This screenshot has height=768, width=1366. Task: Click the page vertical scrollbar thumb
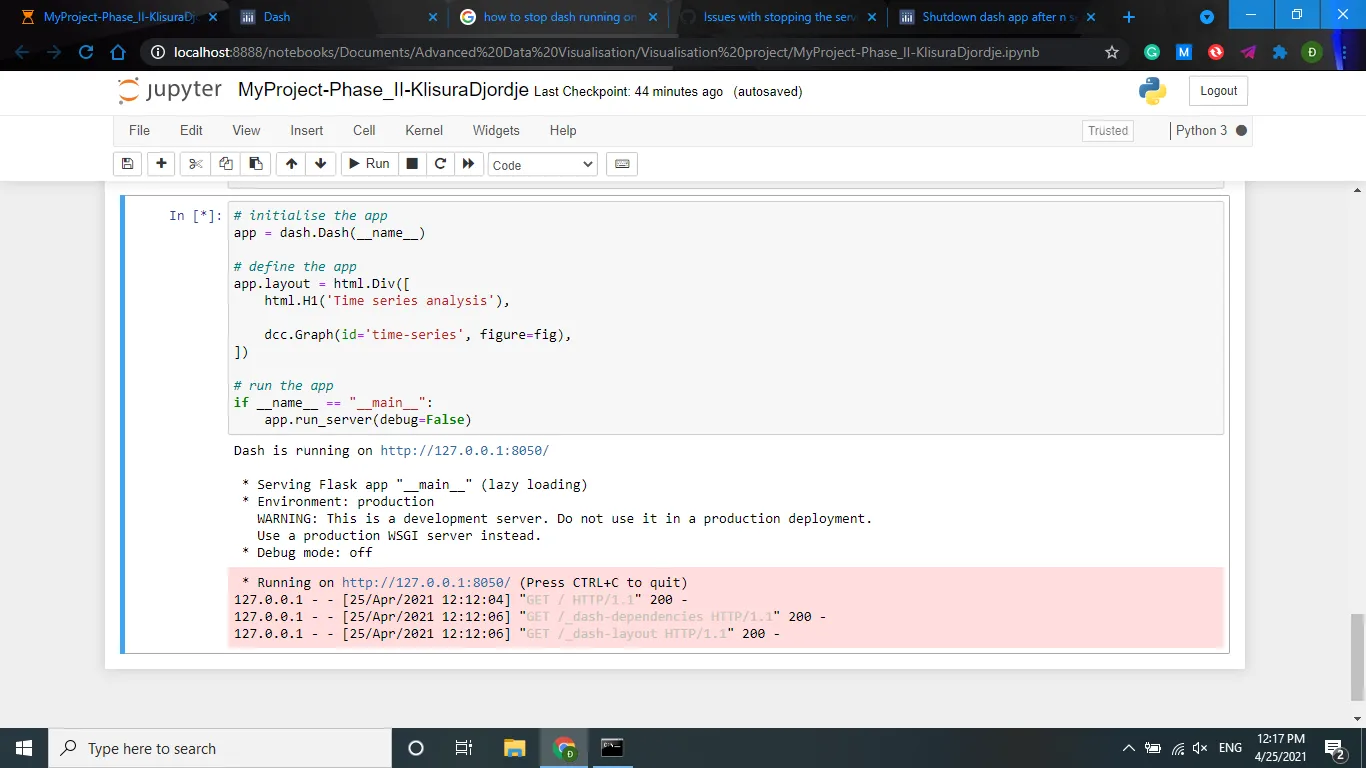coord(1357,657)
